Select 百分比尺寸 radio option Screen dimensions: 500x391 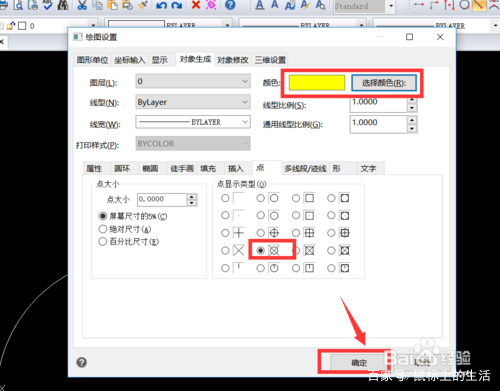point(103,241)
